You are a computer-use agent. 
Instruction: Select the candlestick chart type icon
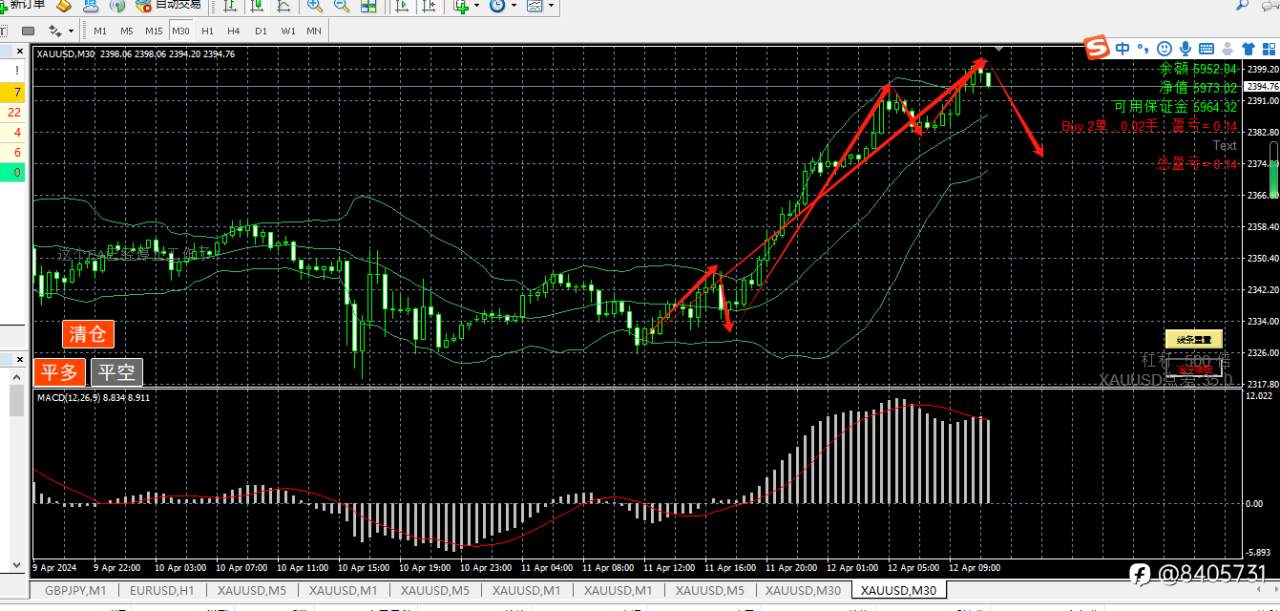coord(257,6)
